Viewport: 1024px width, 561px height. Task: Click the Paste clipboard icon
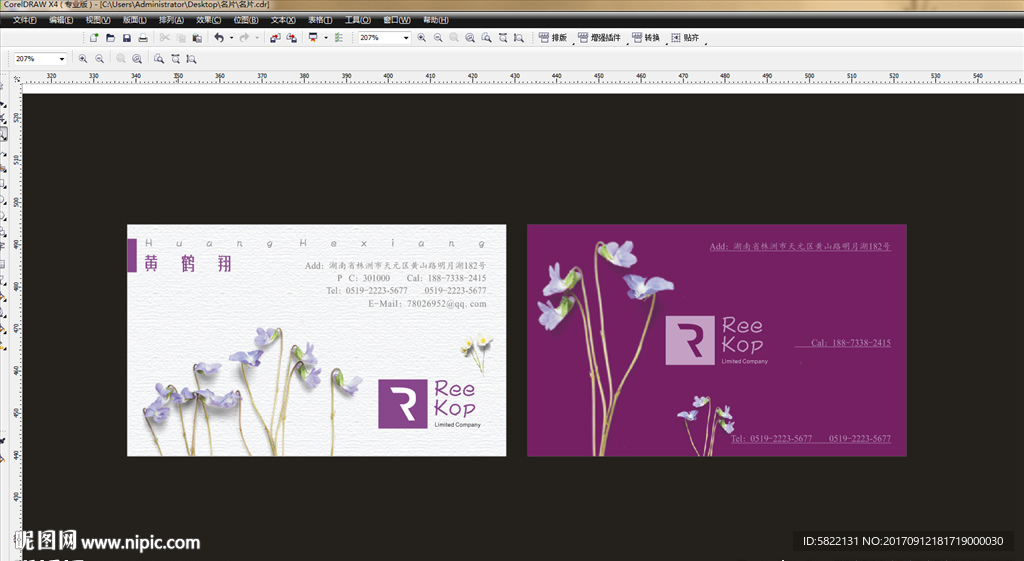(197, 38)
